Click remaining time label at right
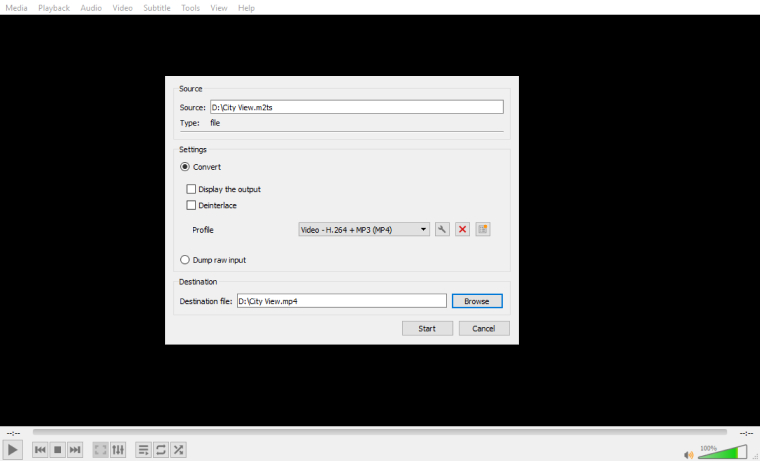760x461 pixels. click(746, 433)
